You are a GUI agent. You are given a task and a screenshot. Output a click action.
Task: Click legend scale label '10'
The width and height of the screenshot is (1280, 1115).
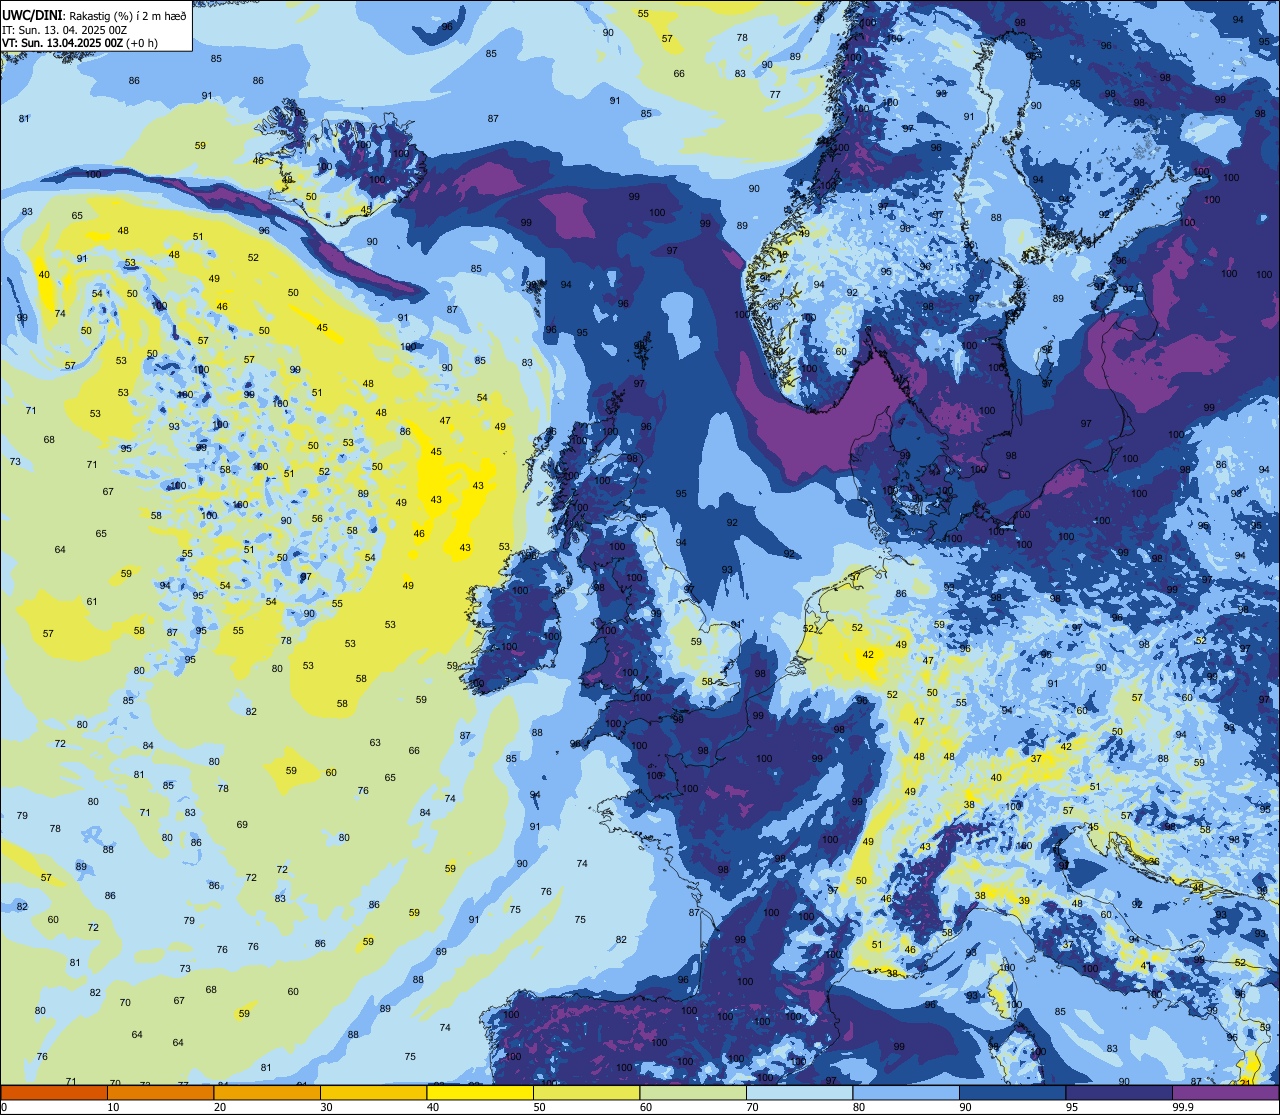113,1107
